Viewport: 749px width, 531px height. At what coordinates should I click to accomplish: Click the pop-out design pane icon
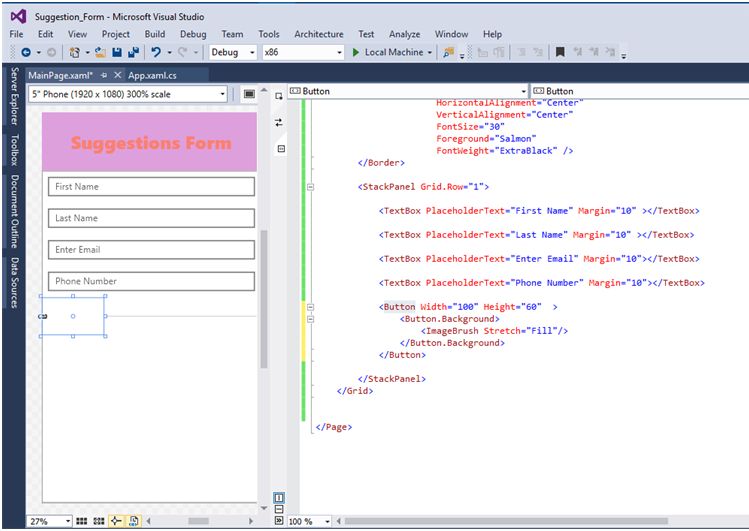(279, 96)
